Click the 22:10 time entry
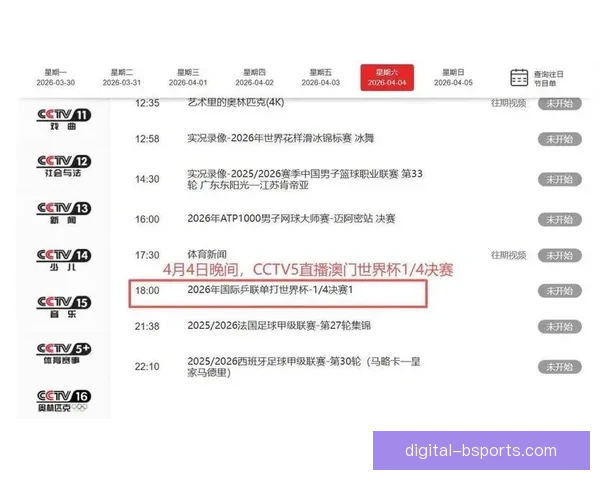The height and width of the screenshot is (480, 600). coord(147,367)
